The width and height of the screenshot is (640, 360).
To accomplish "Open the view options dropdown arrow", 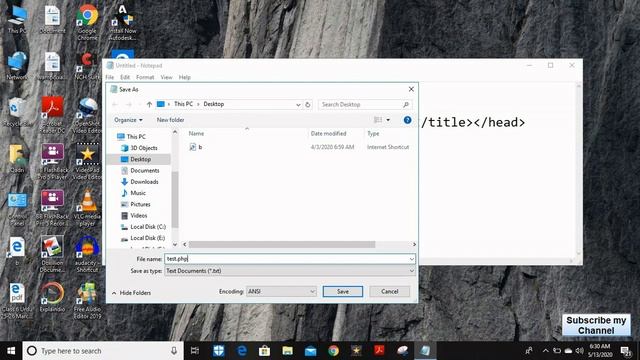I will click(388, 120).
